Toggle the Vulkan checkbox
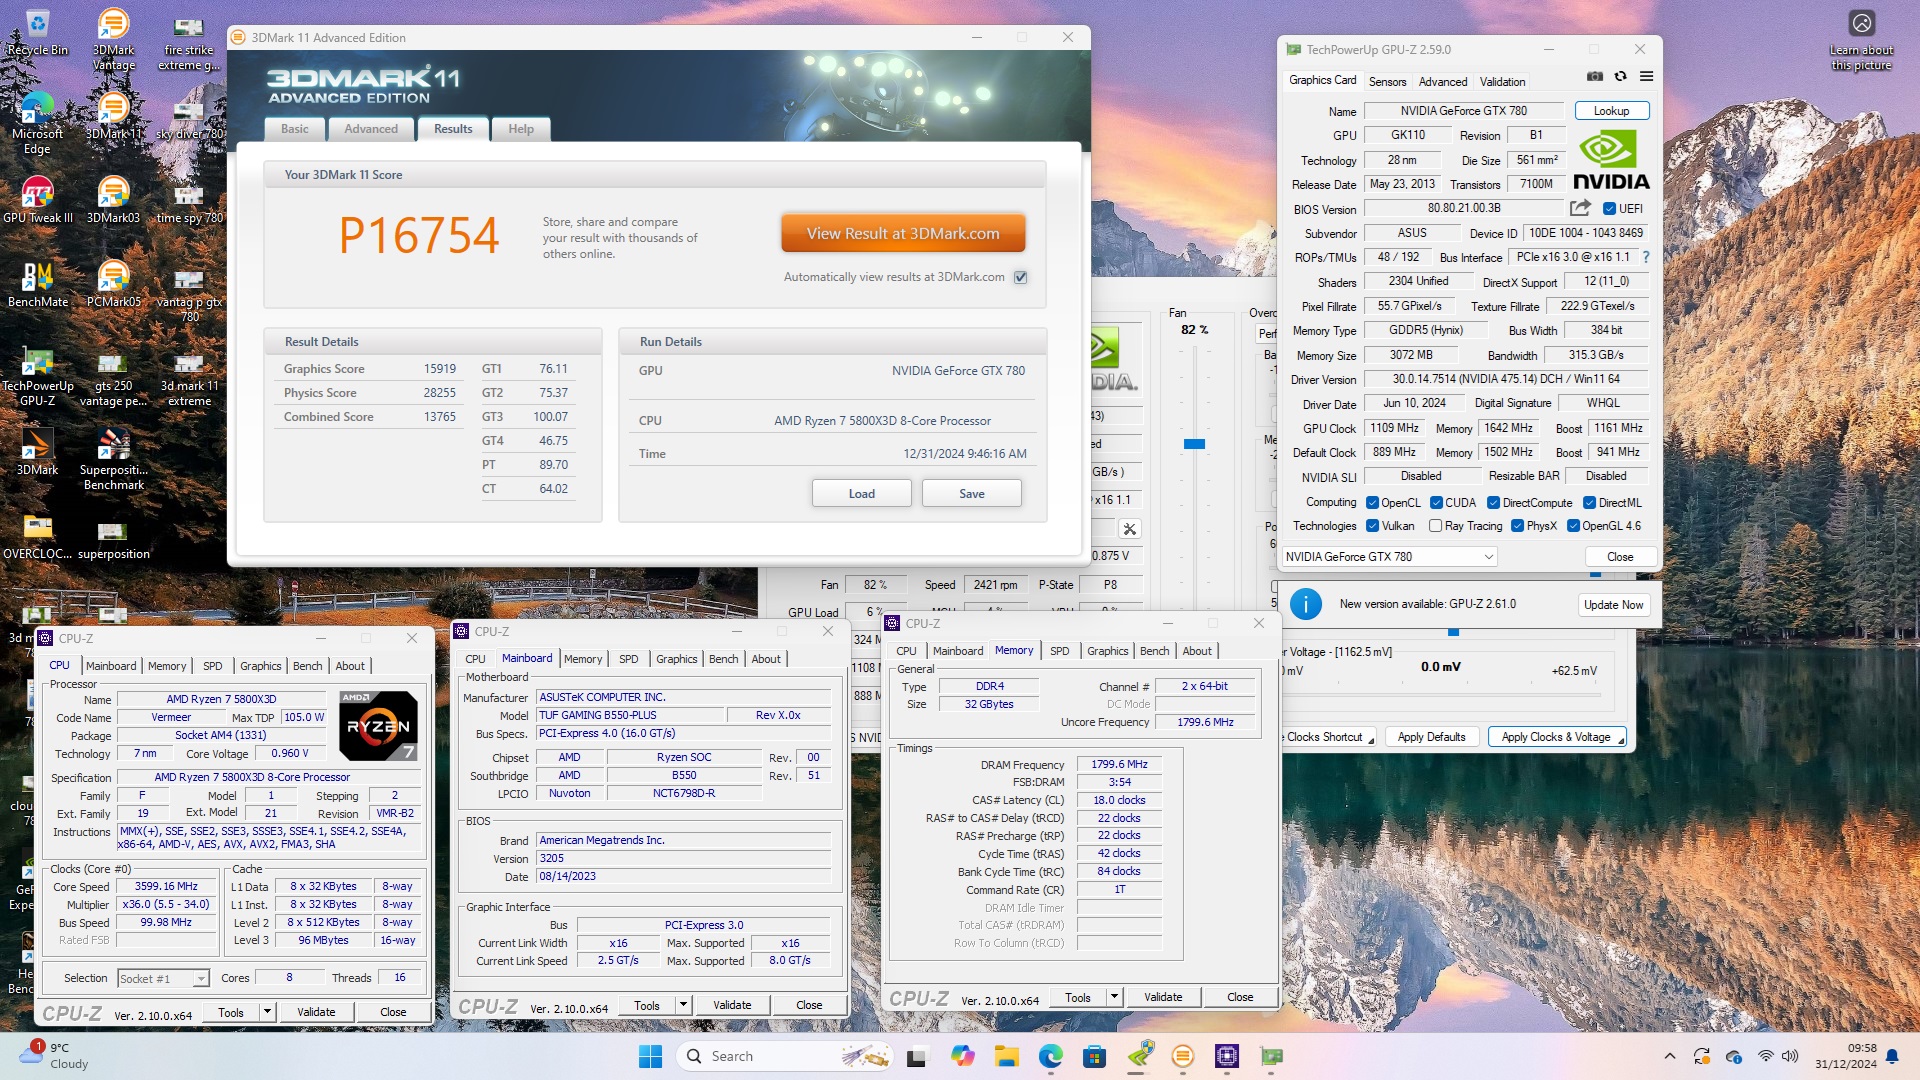Image resolution: width=1920 pixels, height=1080 pixels. coord(1373,526)
